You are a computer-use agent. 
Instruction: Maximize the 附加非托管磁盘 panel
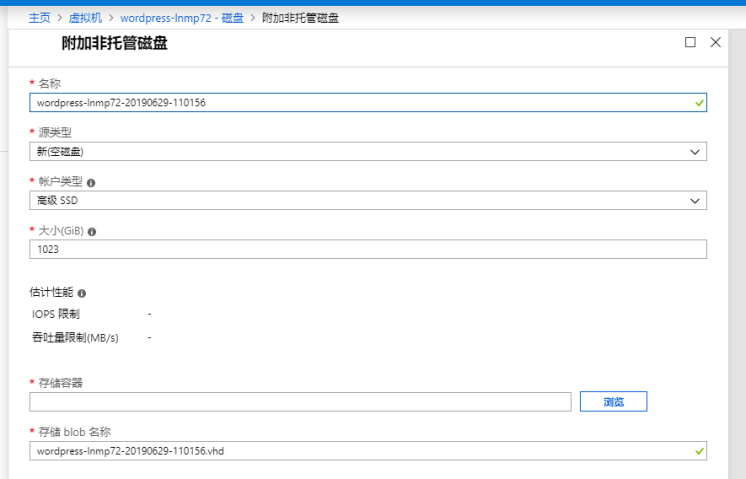coord(690,43)
